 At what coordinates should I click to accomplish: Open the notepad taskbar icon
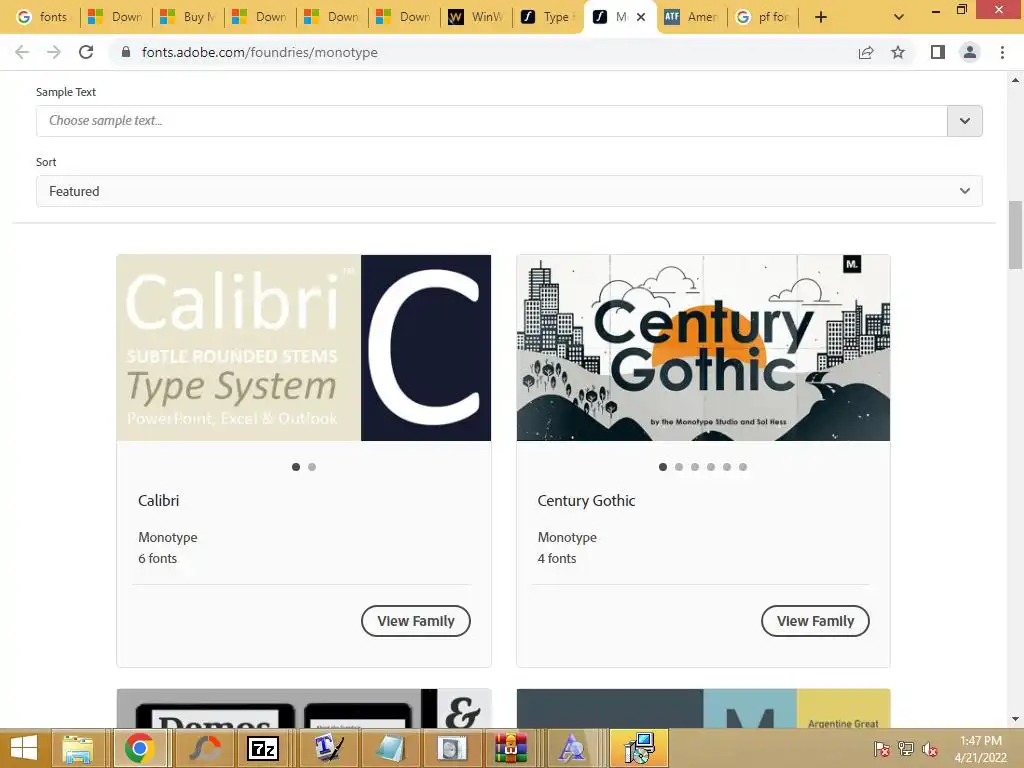(390, 748)
